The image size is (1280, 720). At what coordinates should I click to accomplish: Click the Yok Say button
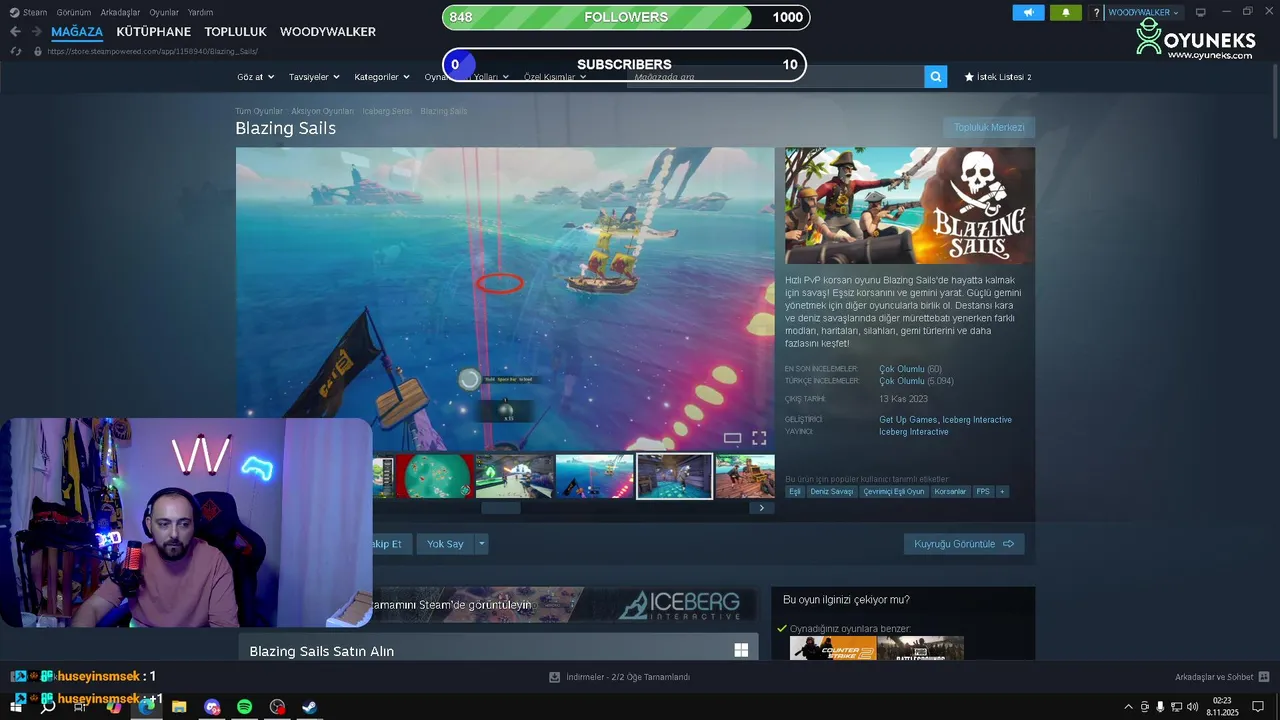click(x=445, y=544)
